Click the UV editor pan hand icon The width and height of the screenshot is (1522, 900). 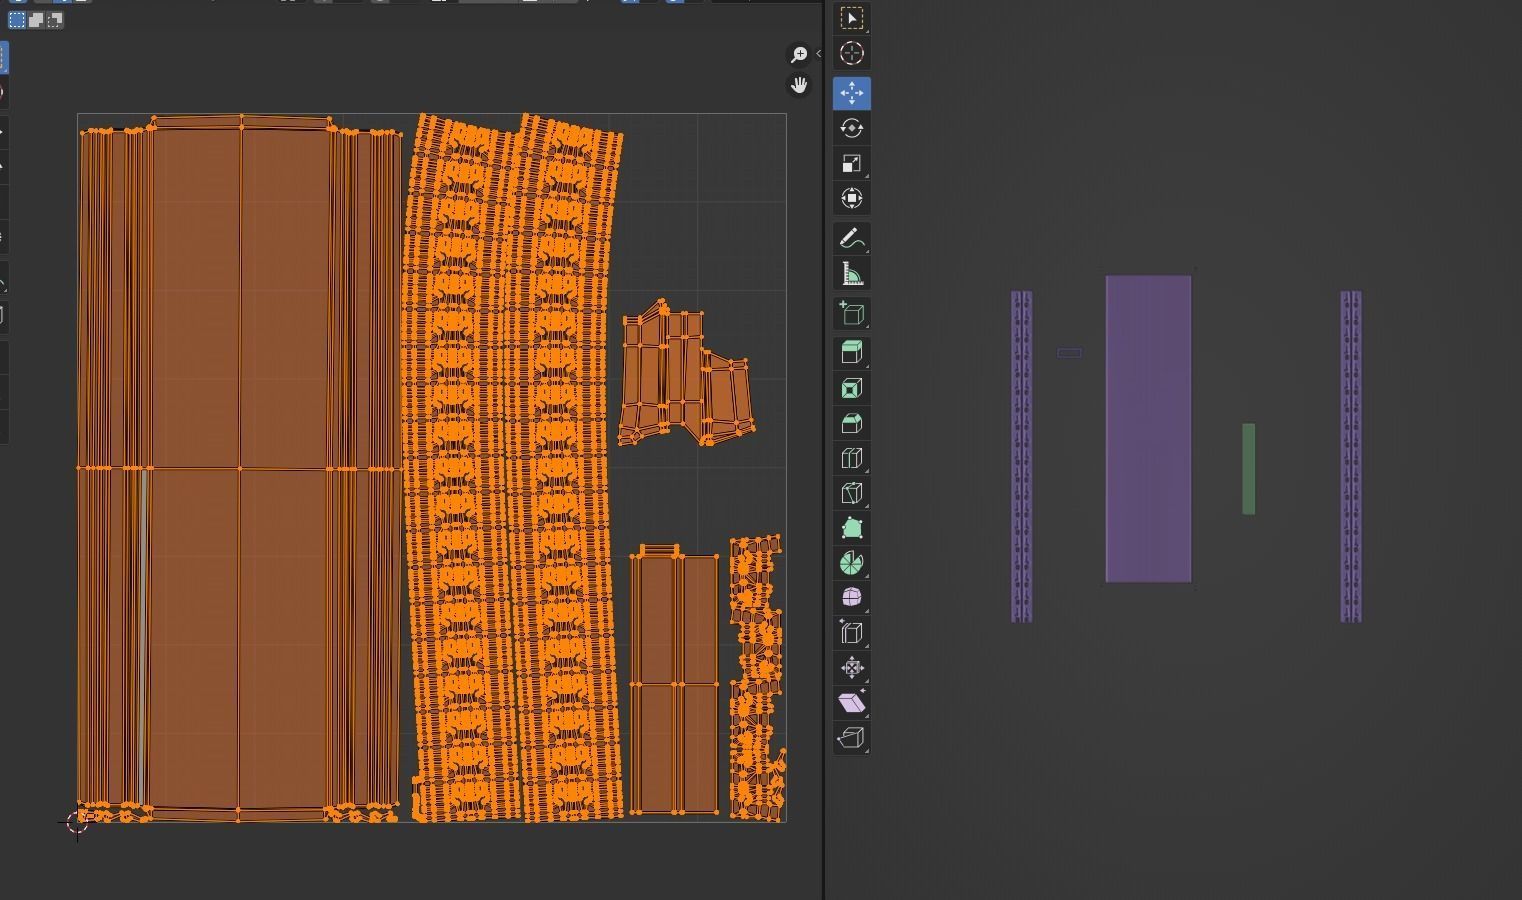pyautogui.click(x=799, y=85)
